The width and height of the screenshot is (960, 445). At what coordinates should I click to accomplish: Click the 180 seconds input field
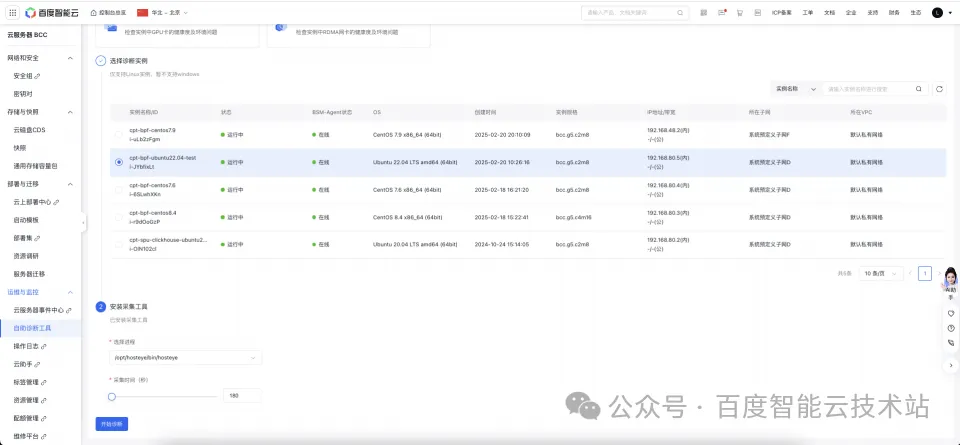(242, 396)
